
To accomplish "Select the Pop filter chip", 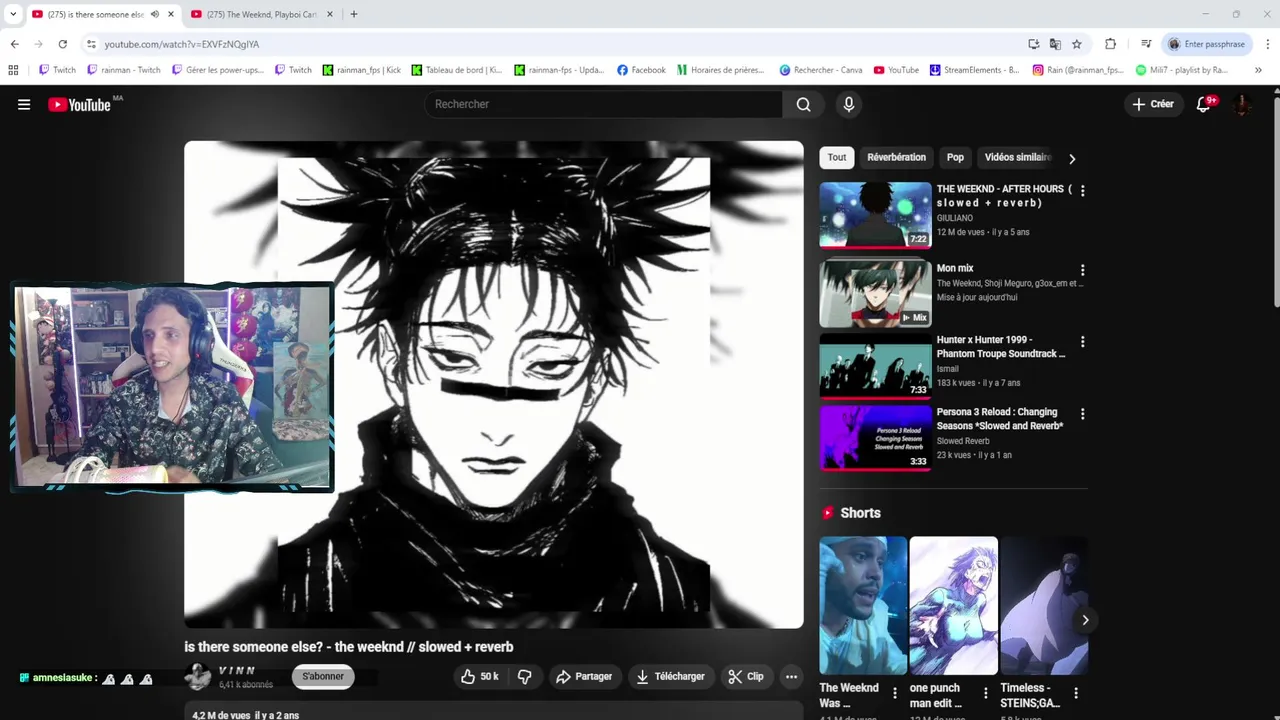I will pos(955,157).
